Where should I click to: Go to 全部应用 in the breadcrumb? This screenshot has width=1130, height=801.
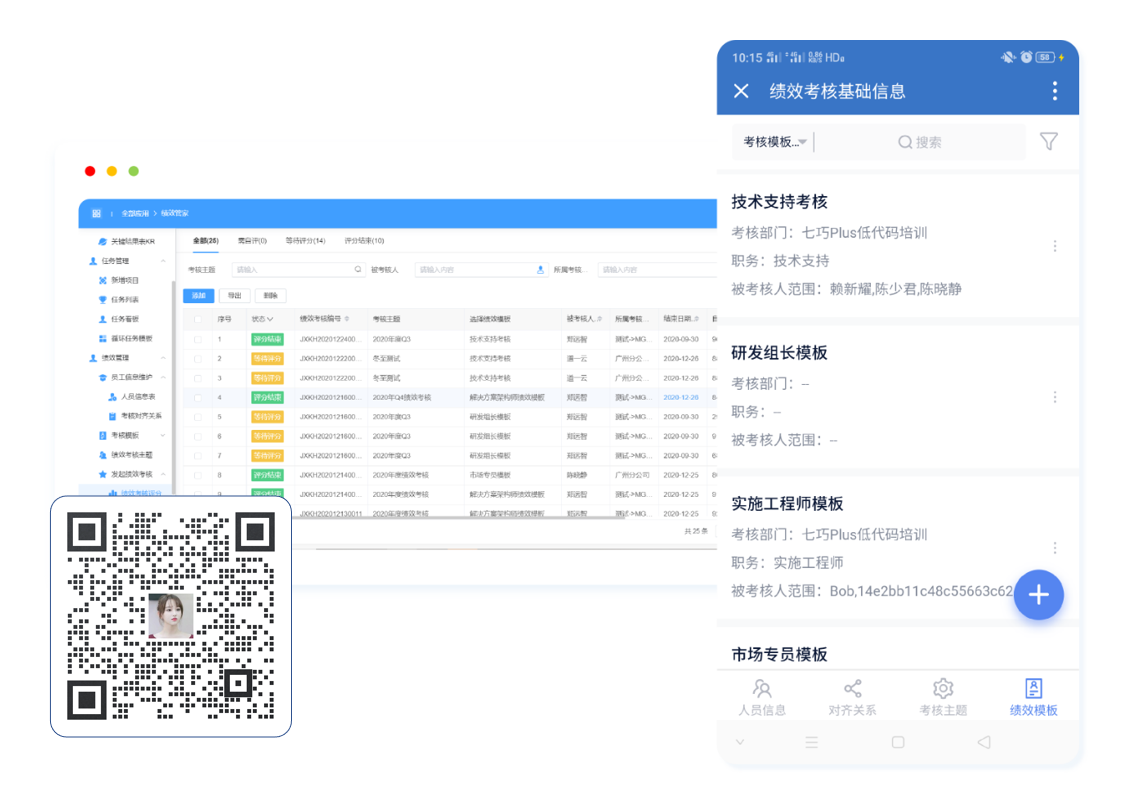(134, 213)
